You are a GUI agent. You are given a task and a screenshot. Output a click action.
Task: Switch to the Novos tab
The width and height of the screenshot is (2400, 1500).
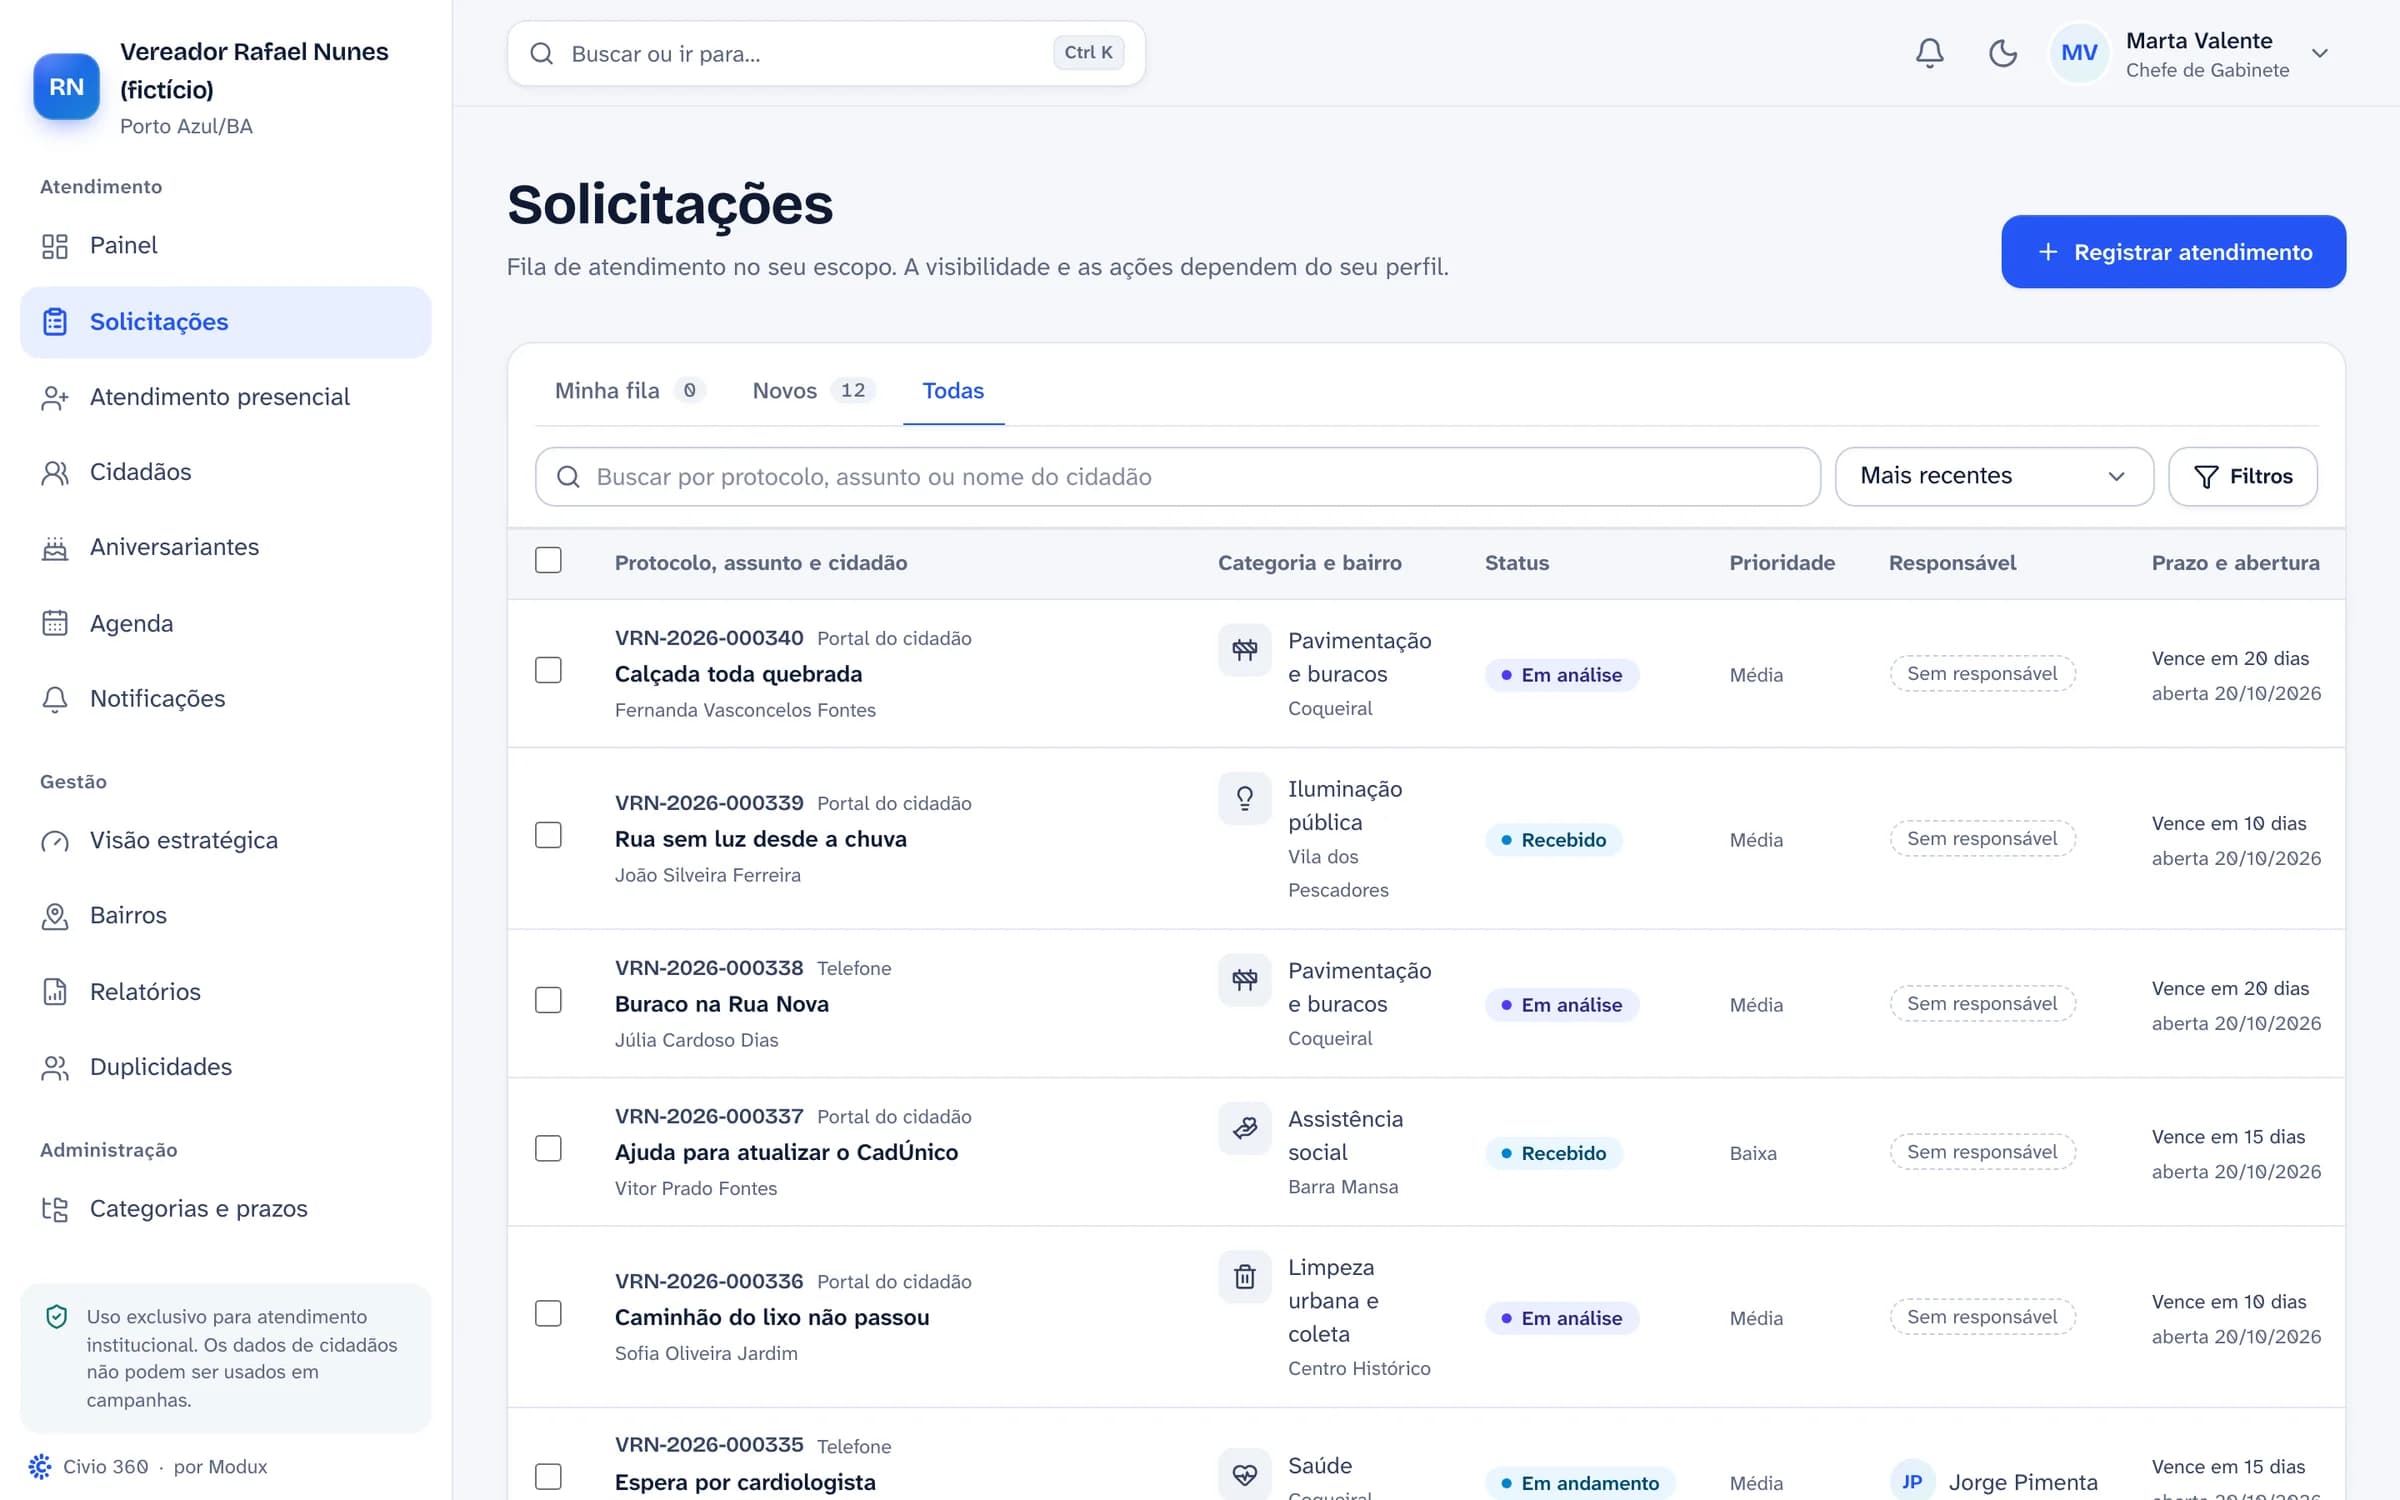tap(813, 391)
